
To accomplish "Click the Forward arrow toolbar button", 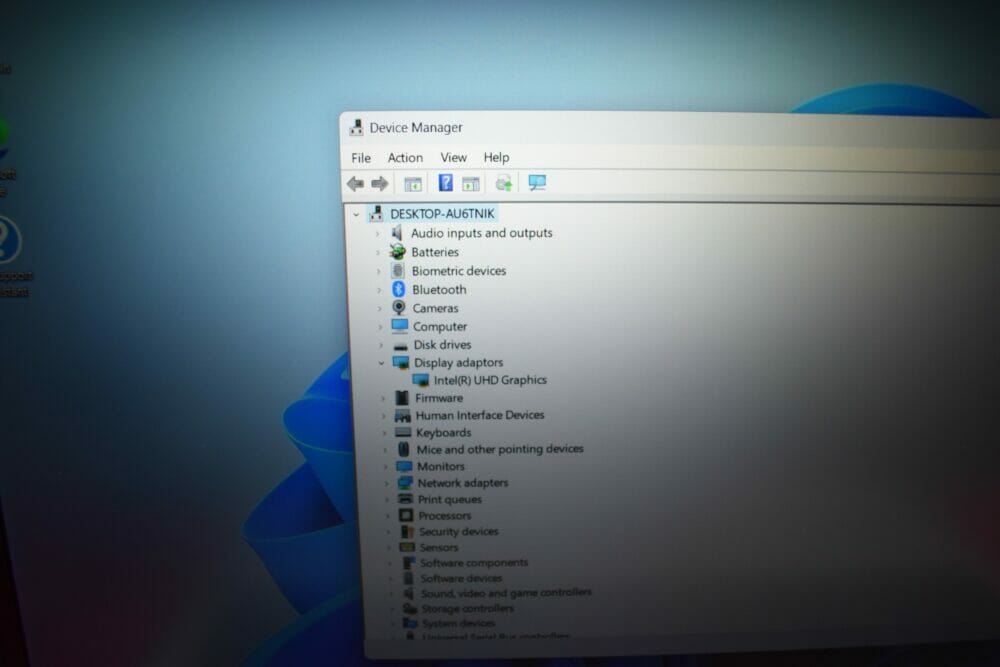I will [379, 184].
